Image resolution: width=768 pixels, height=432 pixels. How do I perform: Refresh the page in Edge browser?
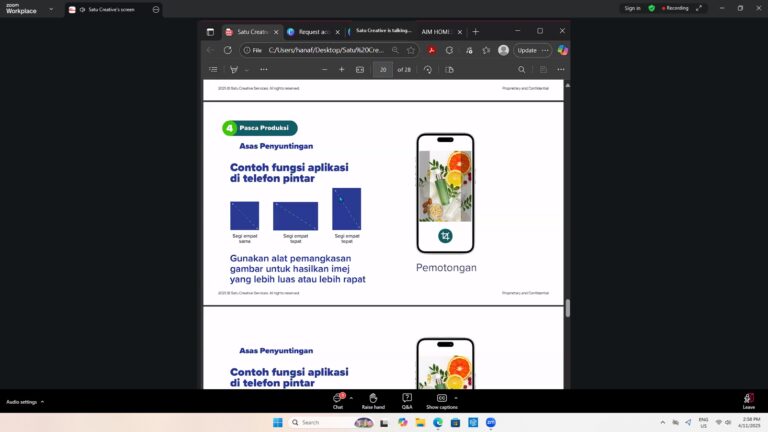pos(227,50)
